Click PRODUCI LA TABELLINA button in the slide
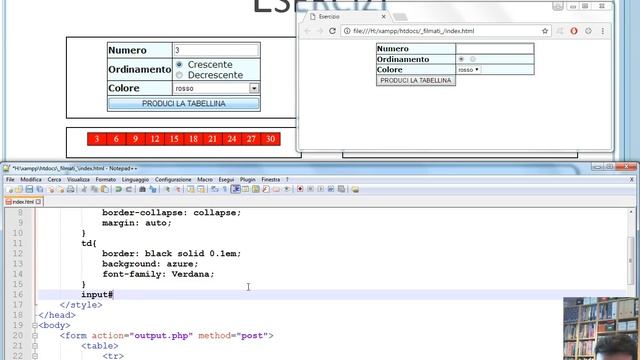Screen dimensions: 640x360 coord(184,104)
